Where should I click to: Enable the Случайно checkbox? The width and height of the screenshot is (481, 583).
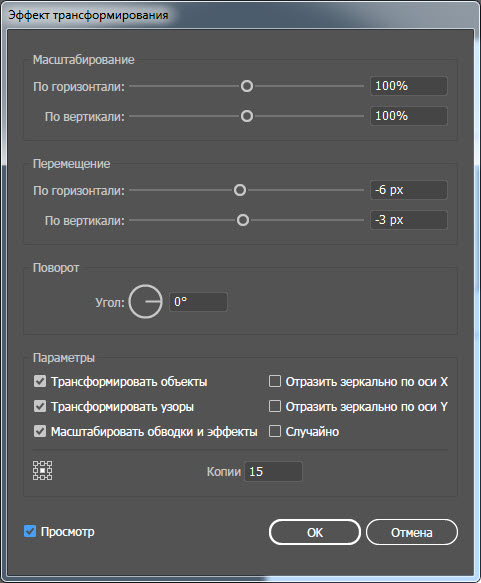coord(275,431)
